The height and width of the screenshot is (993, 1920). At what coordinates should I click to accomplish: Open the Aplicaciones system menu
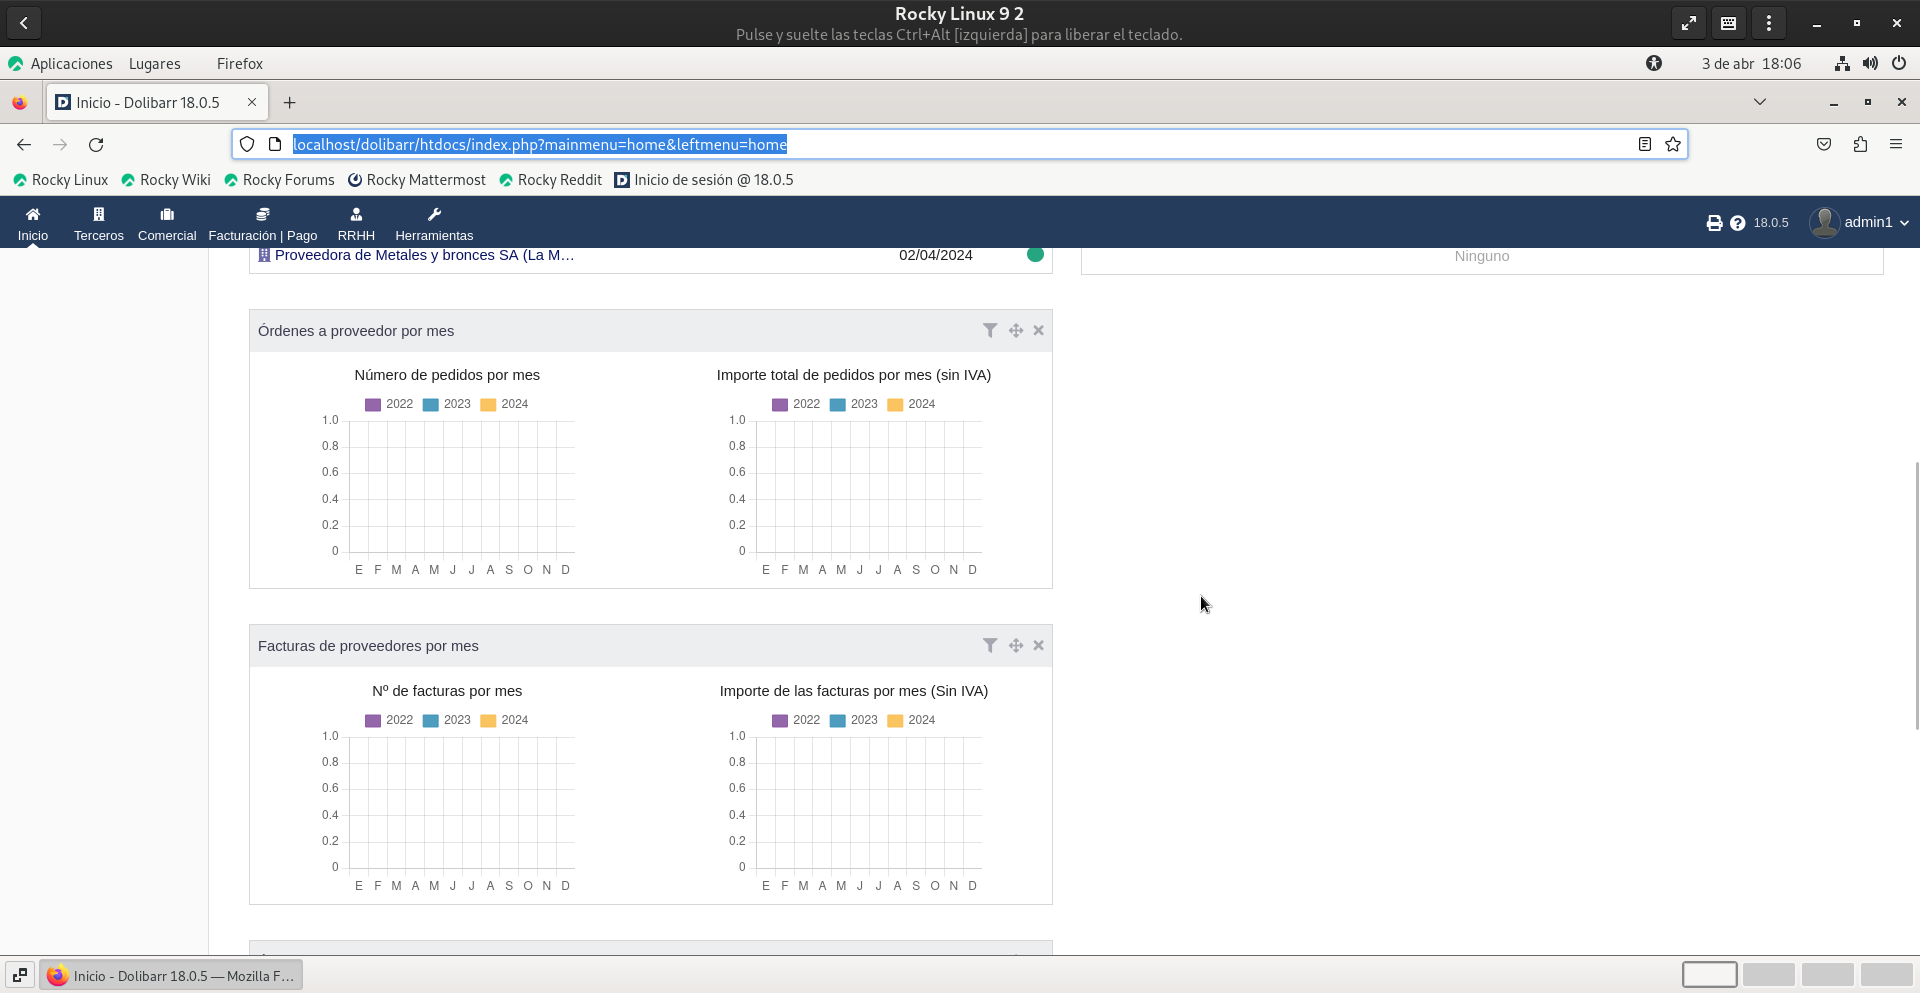70,64
